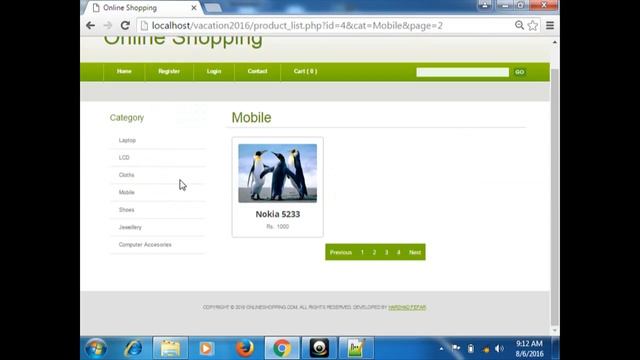Launch Firefox from taskbar

click(244, 348)
